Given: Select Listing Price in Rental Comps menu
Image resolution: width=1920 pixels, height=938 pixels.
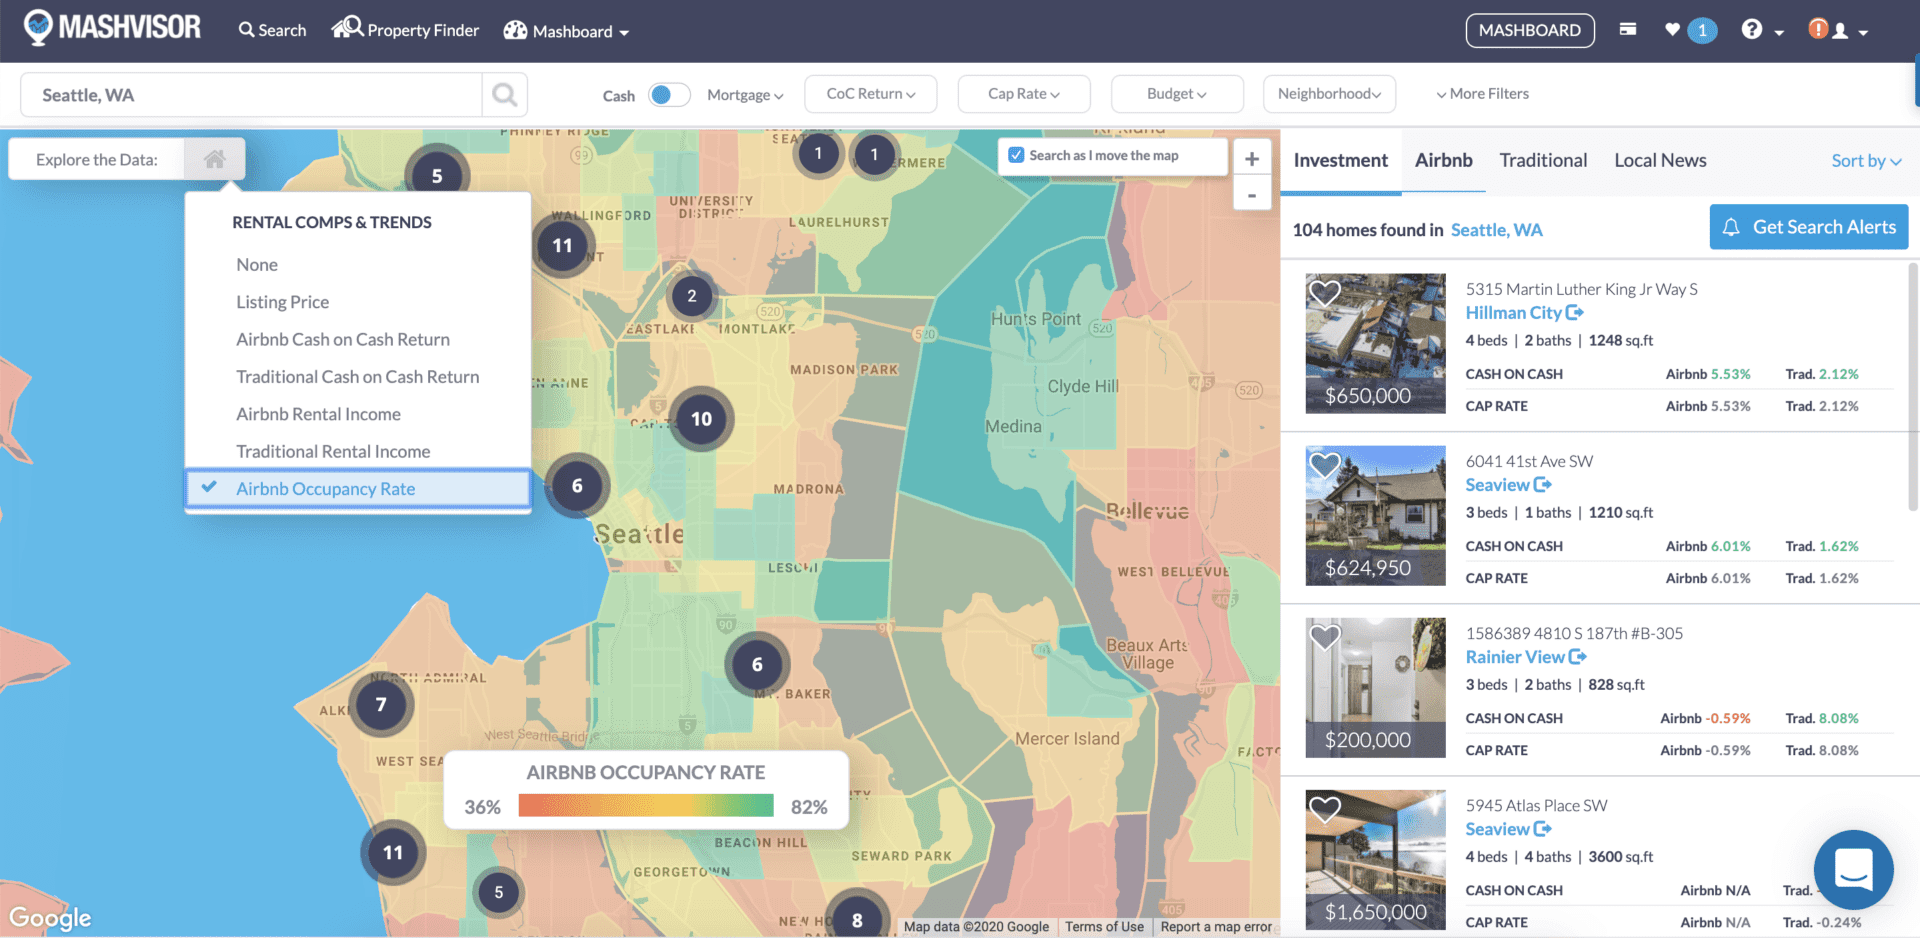Looking at the screenshot, I should coord(282,301).
